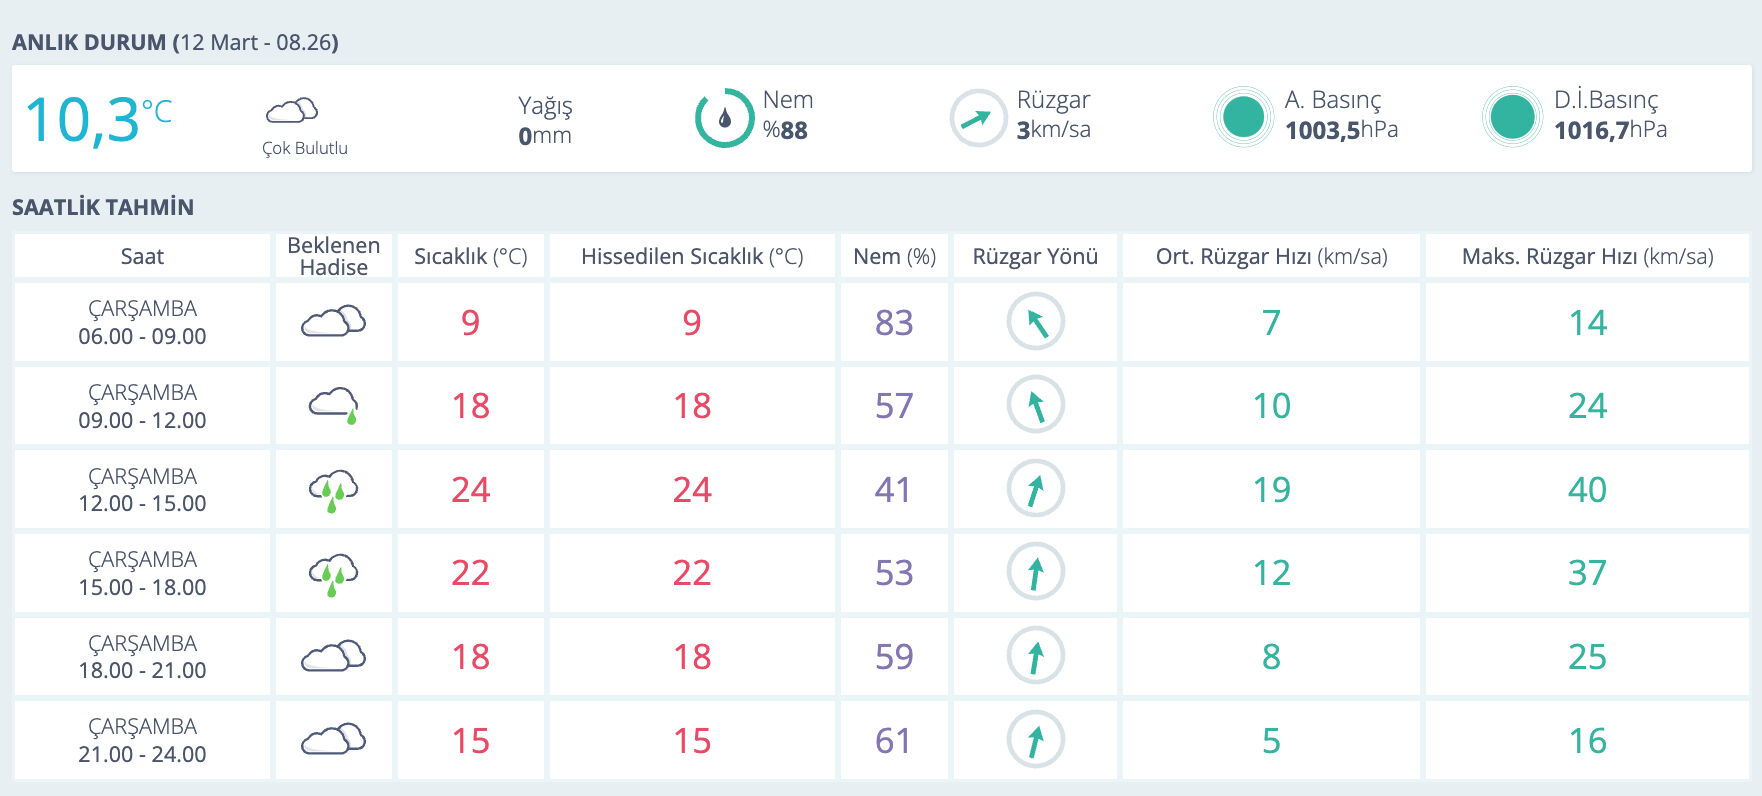Viewport: 1762px width, 796px height.
Task: Click the 06.00 - 09.00 wind direction arrow
Action: point(1035,322)
